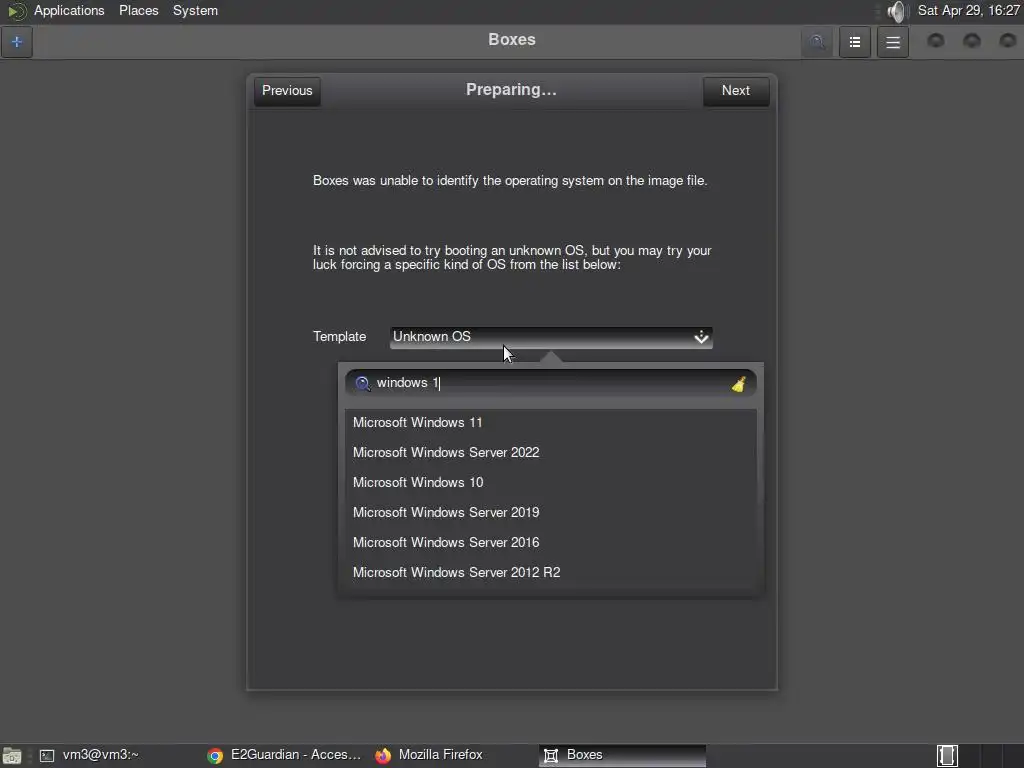Open the hamburger menu in Boxes header
Viewport: 1024px width, 768px height.
(x=893, y=42)
